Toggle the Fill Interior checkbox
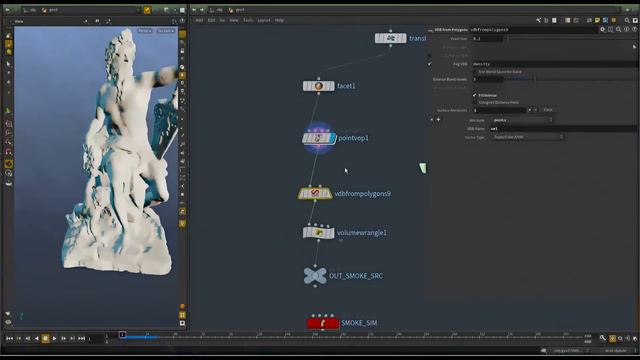This screenshot has width=640, height=360. pos(475,95)
